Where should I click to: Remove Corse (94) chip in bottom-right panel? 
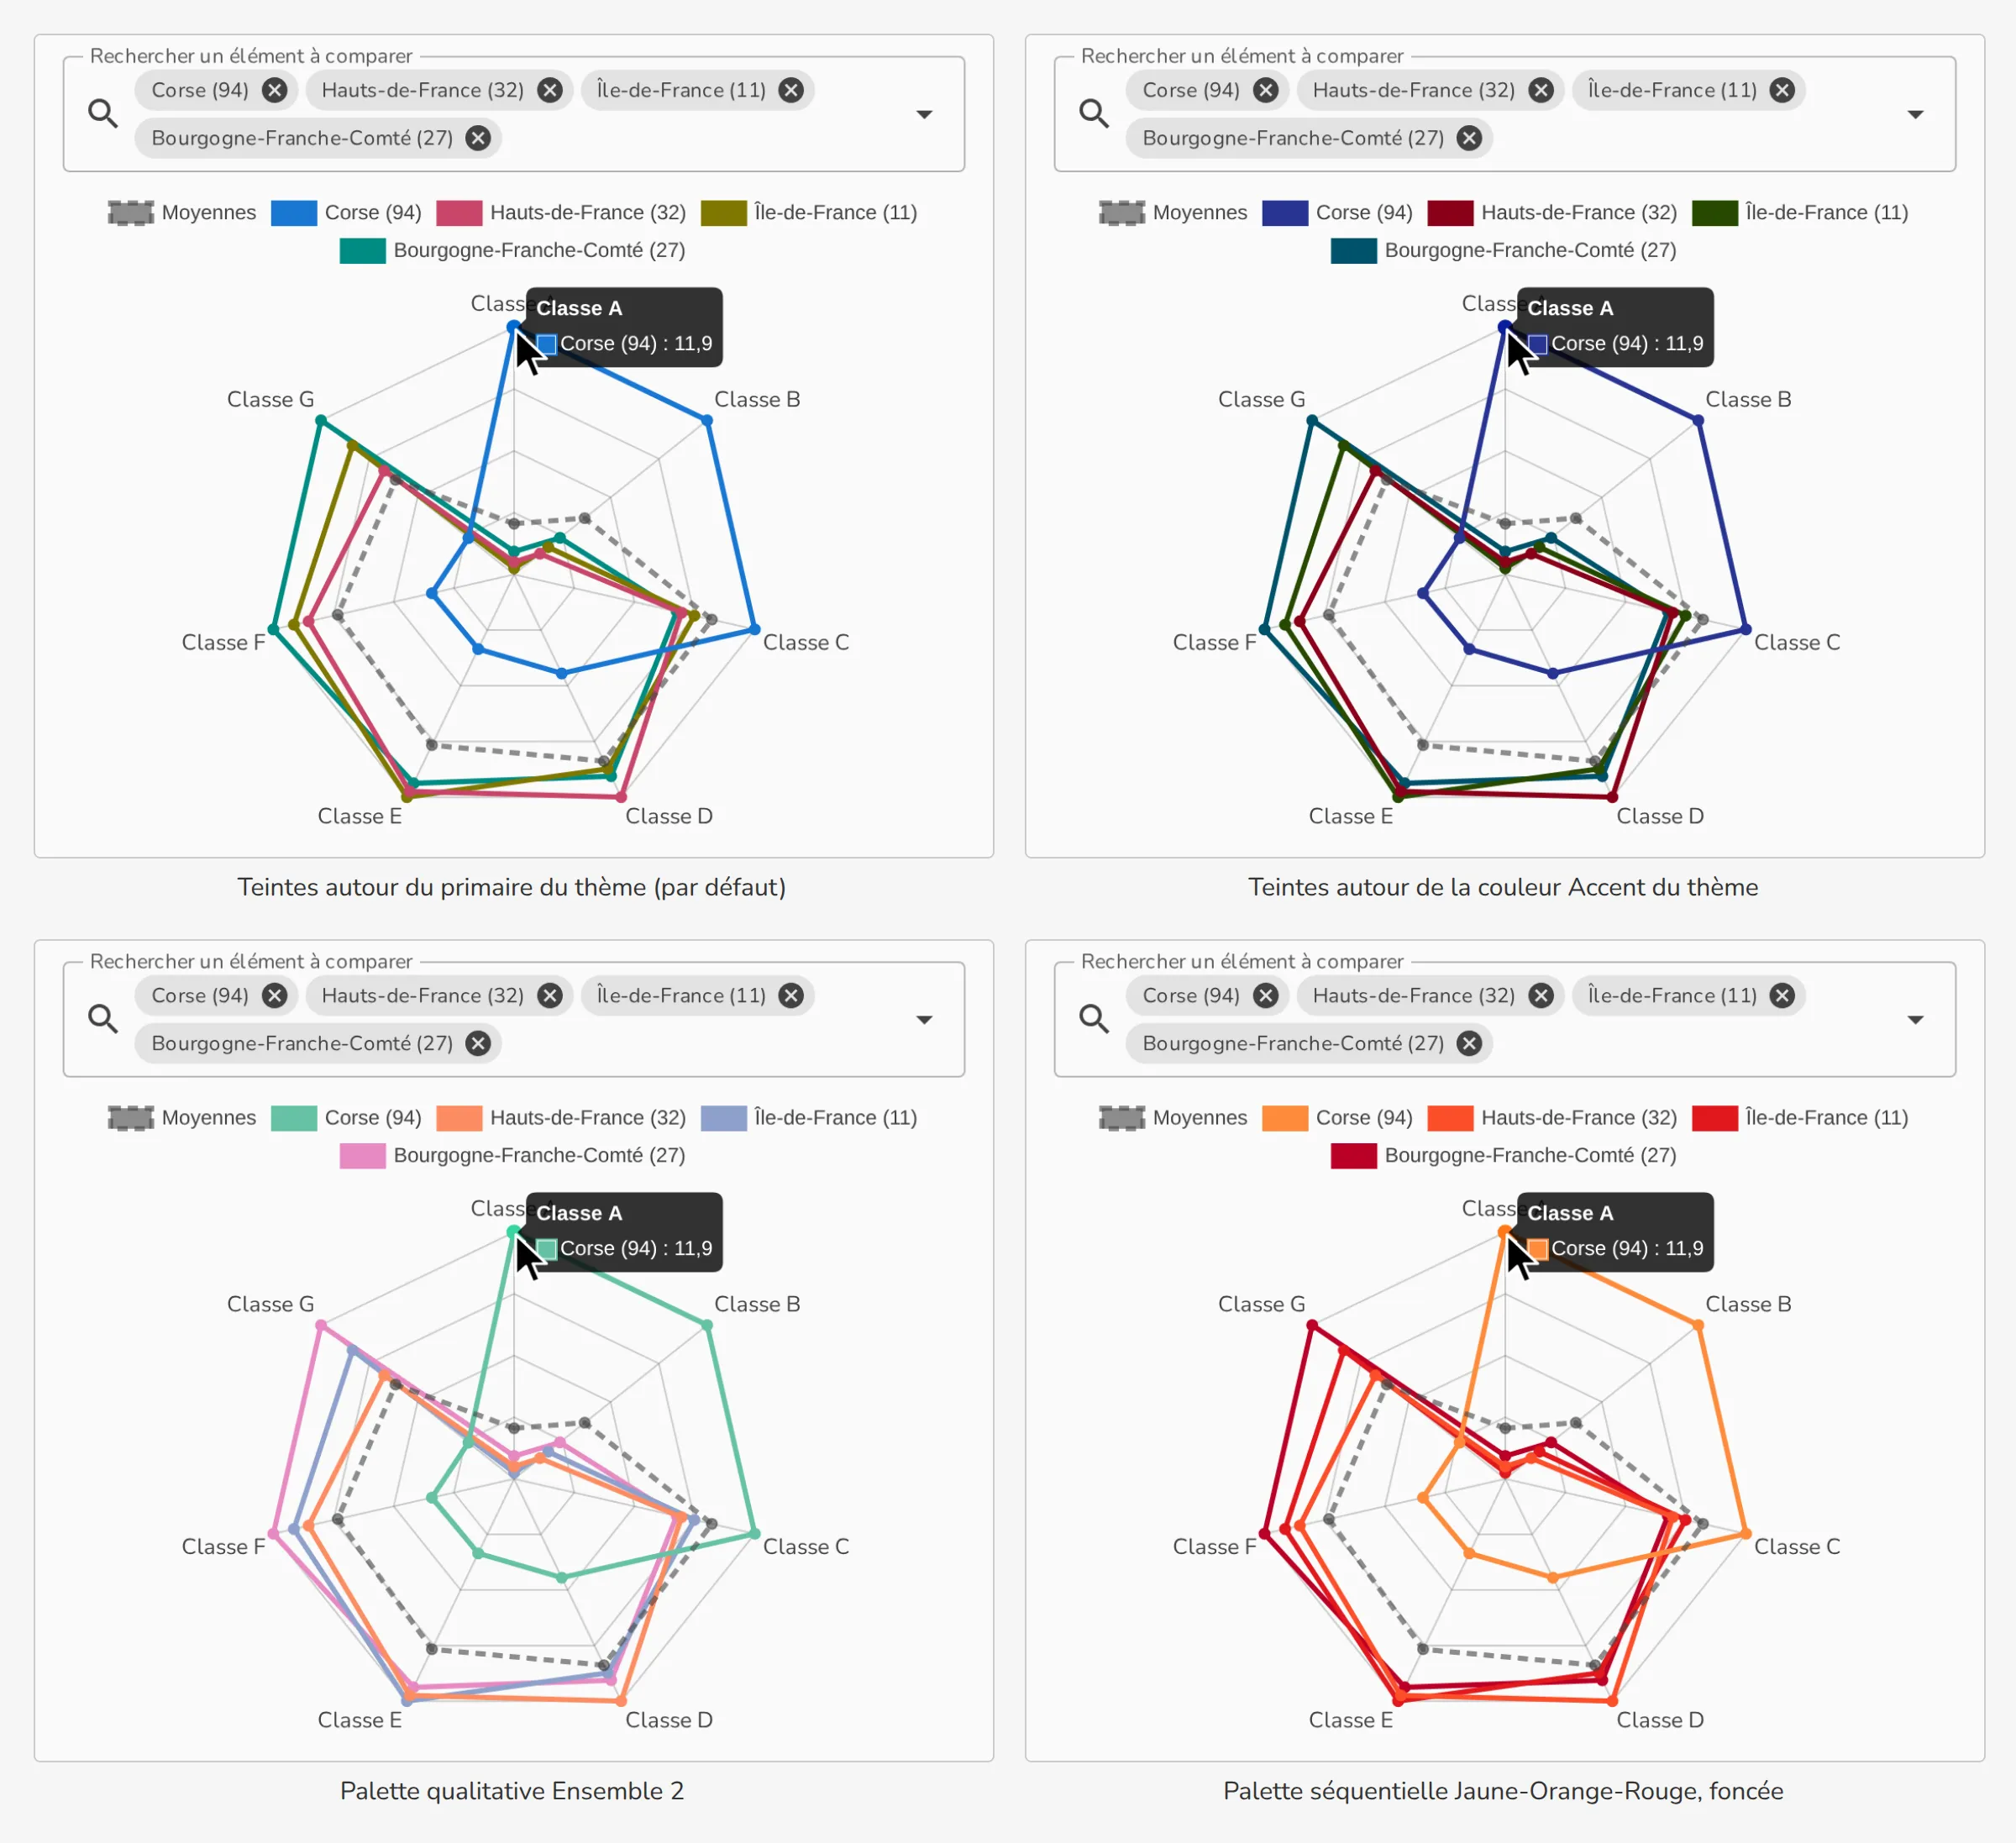click(1265, 995)
